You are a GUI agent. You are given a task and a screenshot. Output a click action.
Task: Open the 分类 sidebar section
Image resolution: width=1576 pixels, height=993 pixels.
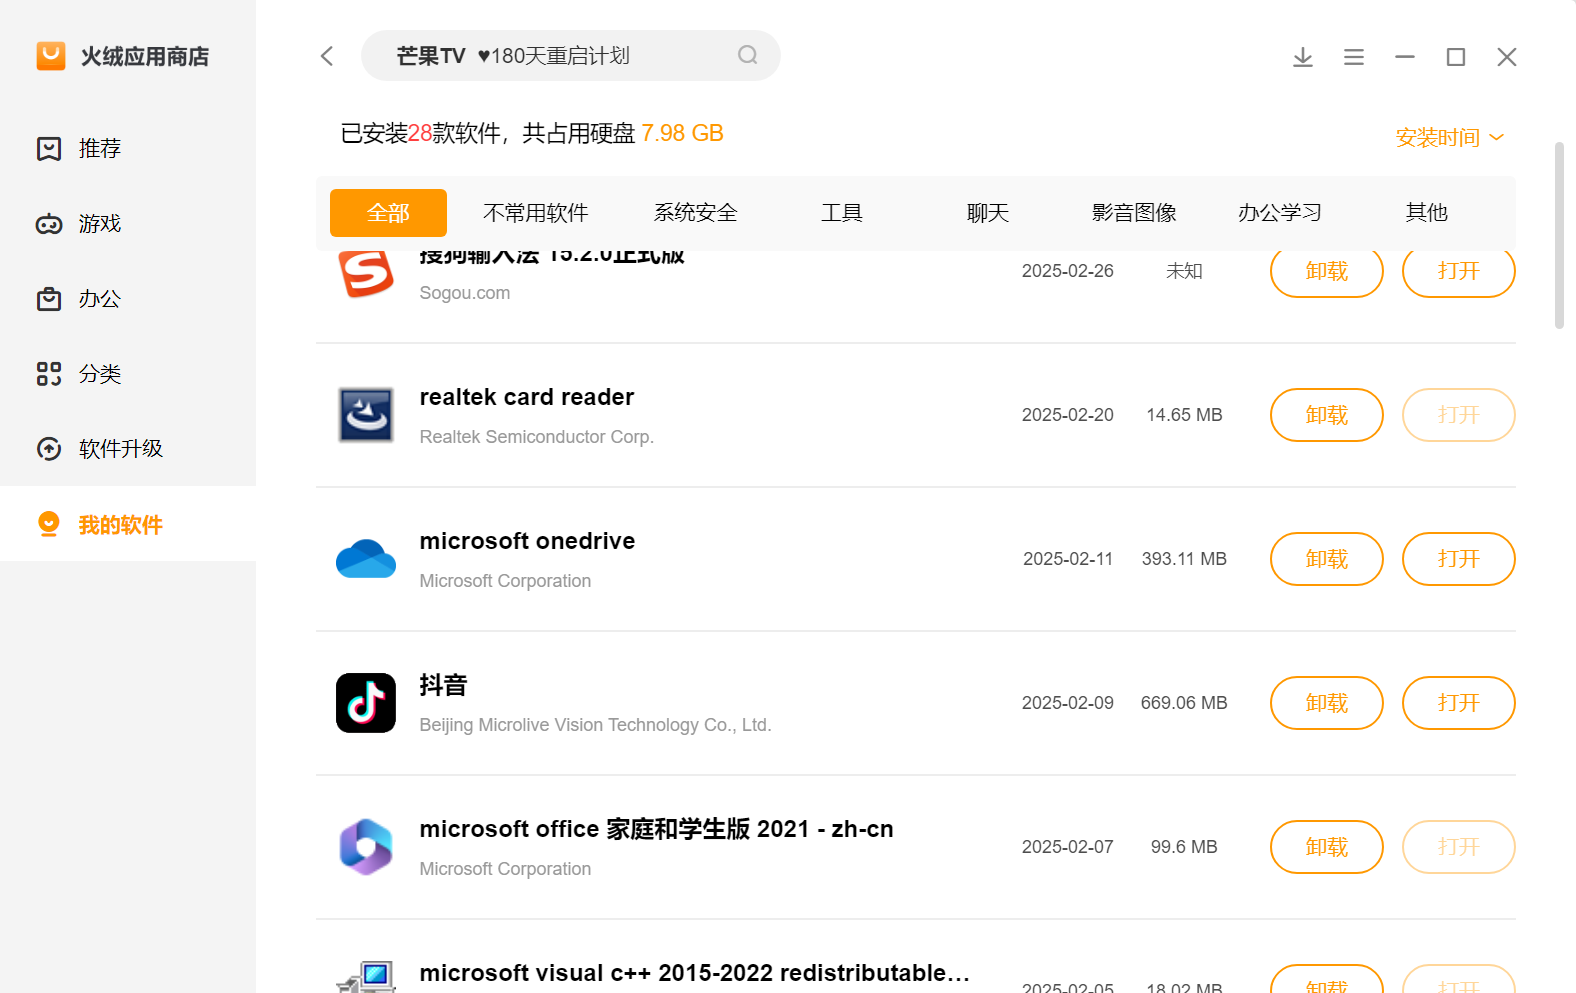[x=128, y=374]
